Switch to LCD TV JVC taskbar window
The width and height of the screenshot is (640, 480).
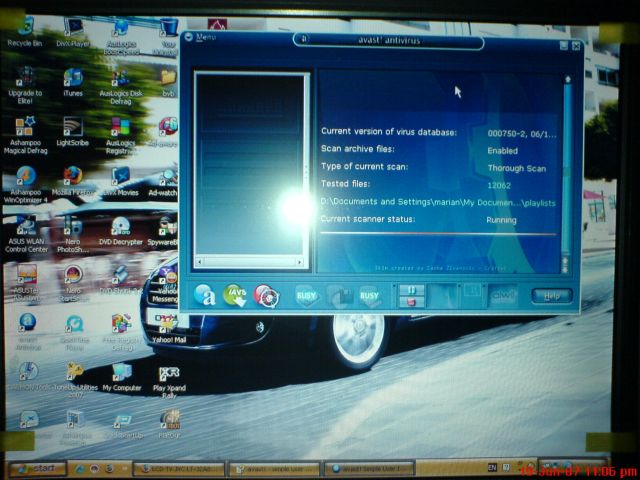pyautogui.click(x=179, y=470)
